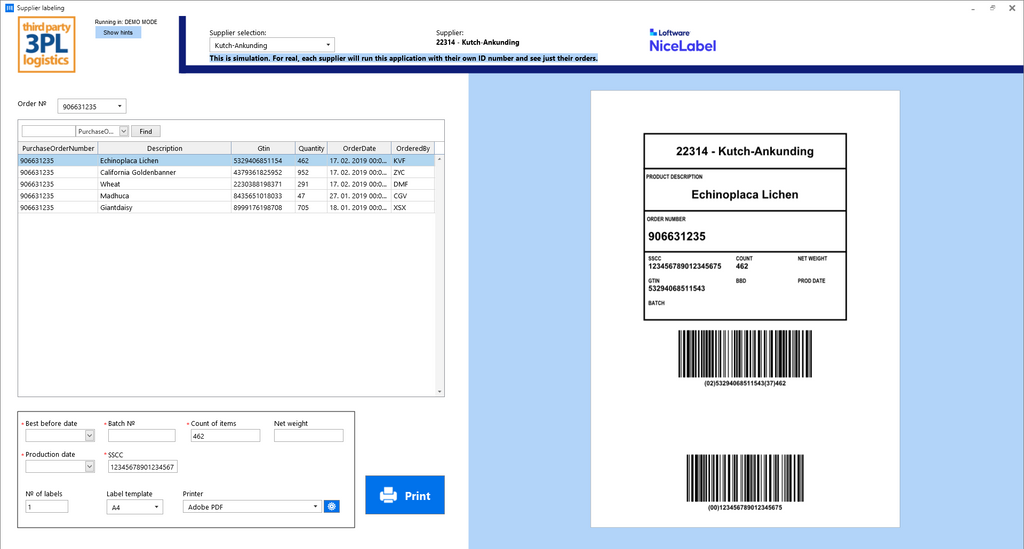
Task: Click the supplier name 22314 - Kutch-Ankunding
Action: click(x=477, y=42)
